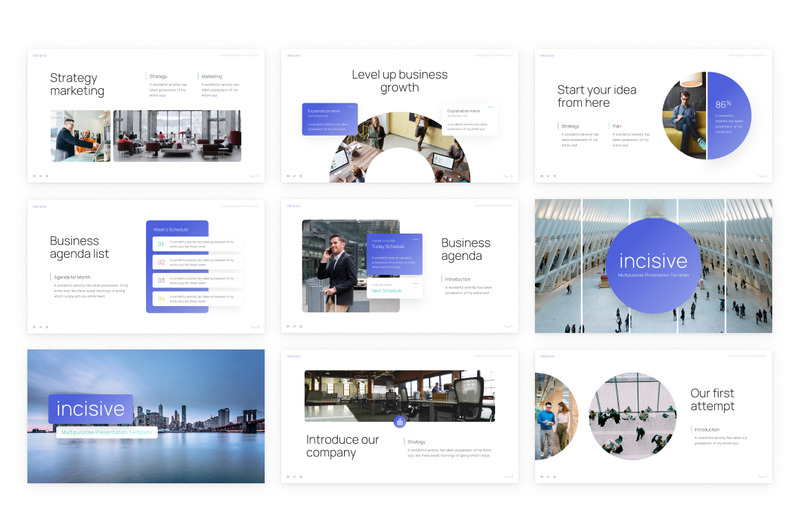Click the 'Business agenda list' heading
The width and height of the screenshot is (800, 532).
pyautogui.click(x=79, y=247)
